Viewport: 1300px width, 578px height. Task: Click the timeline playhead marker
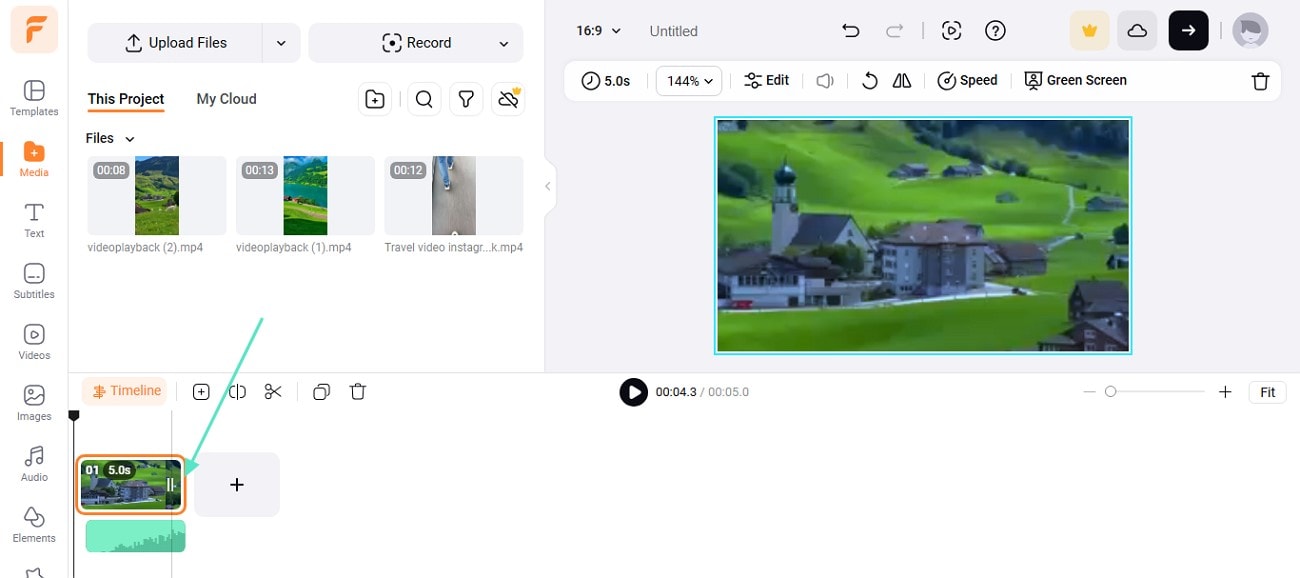[x=73, y=415]
